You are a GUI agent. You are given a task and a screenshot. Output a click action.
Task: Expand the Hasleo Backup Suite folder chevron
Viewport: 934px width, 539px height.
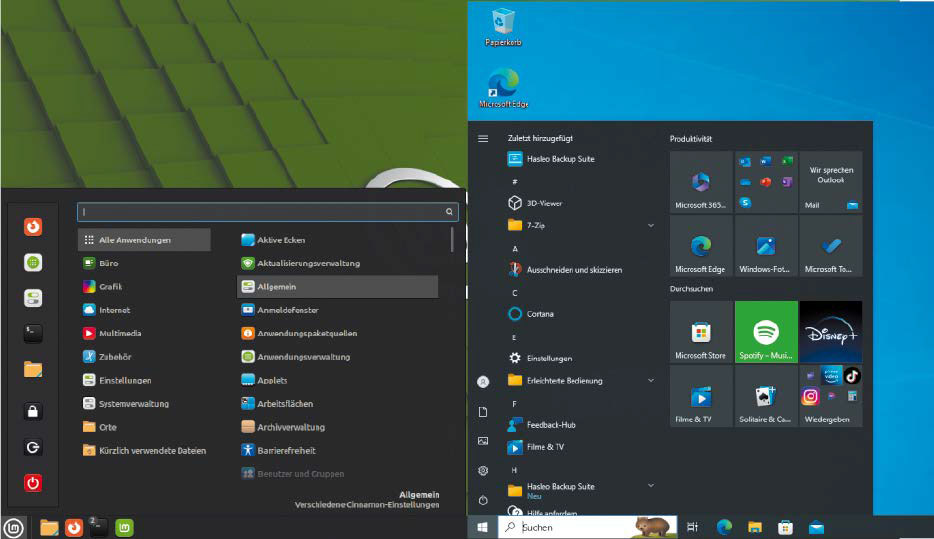pyautogui.click(x=651, y=485)
